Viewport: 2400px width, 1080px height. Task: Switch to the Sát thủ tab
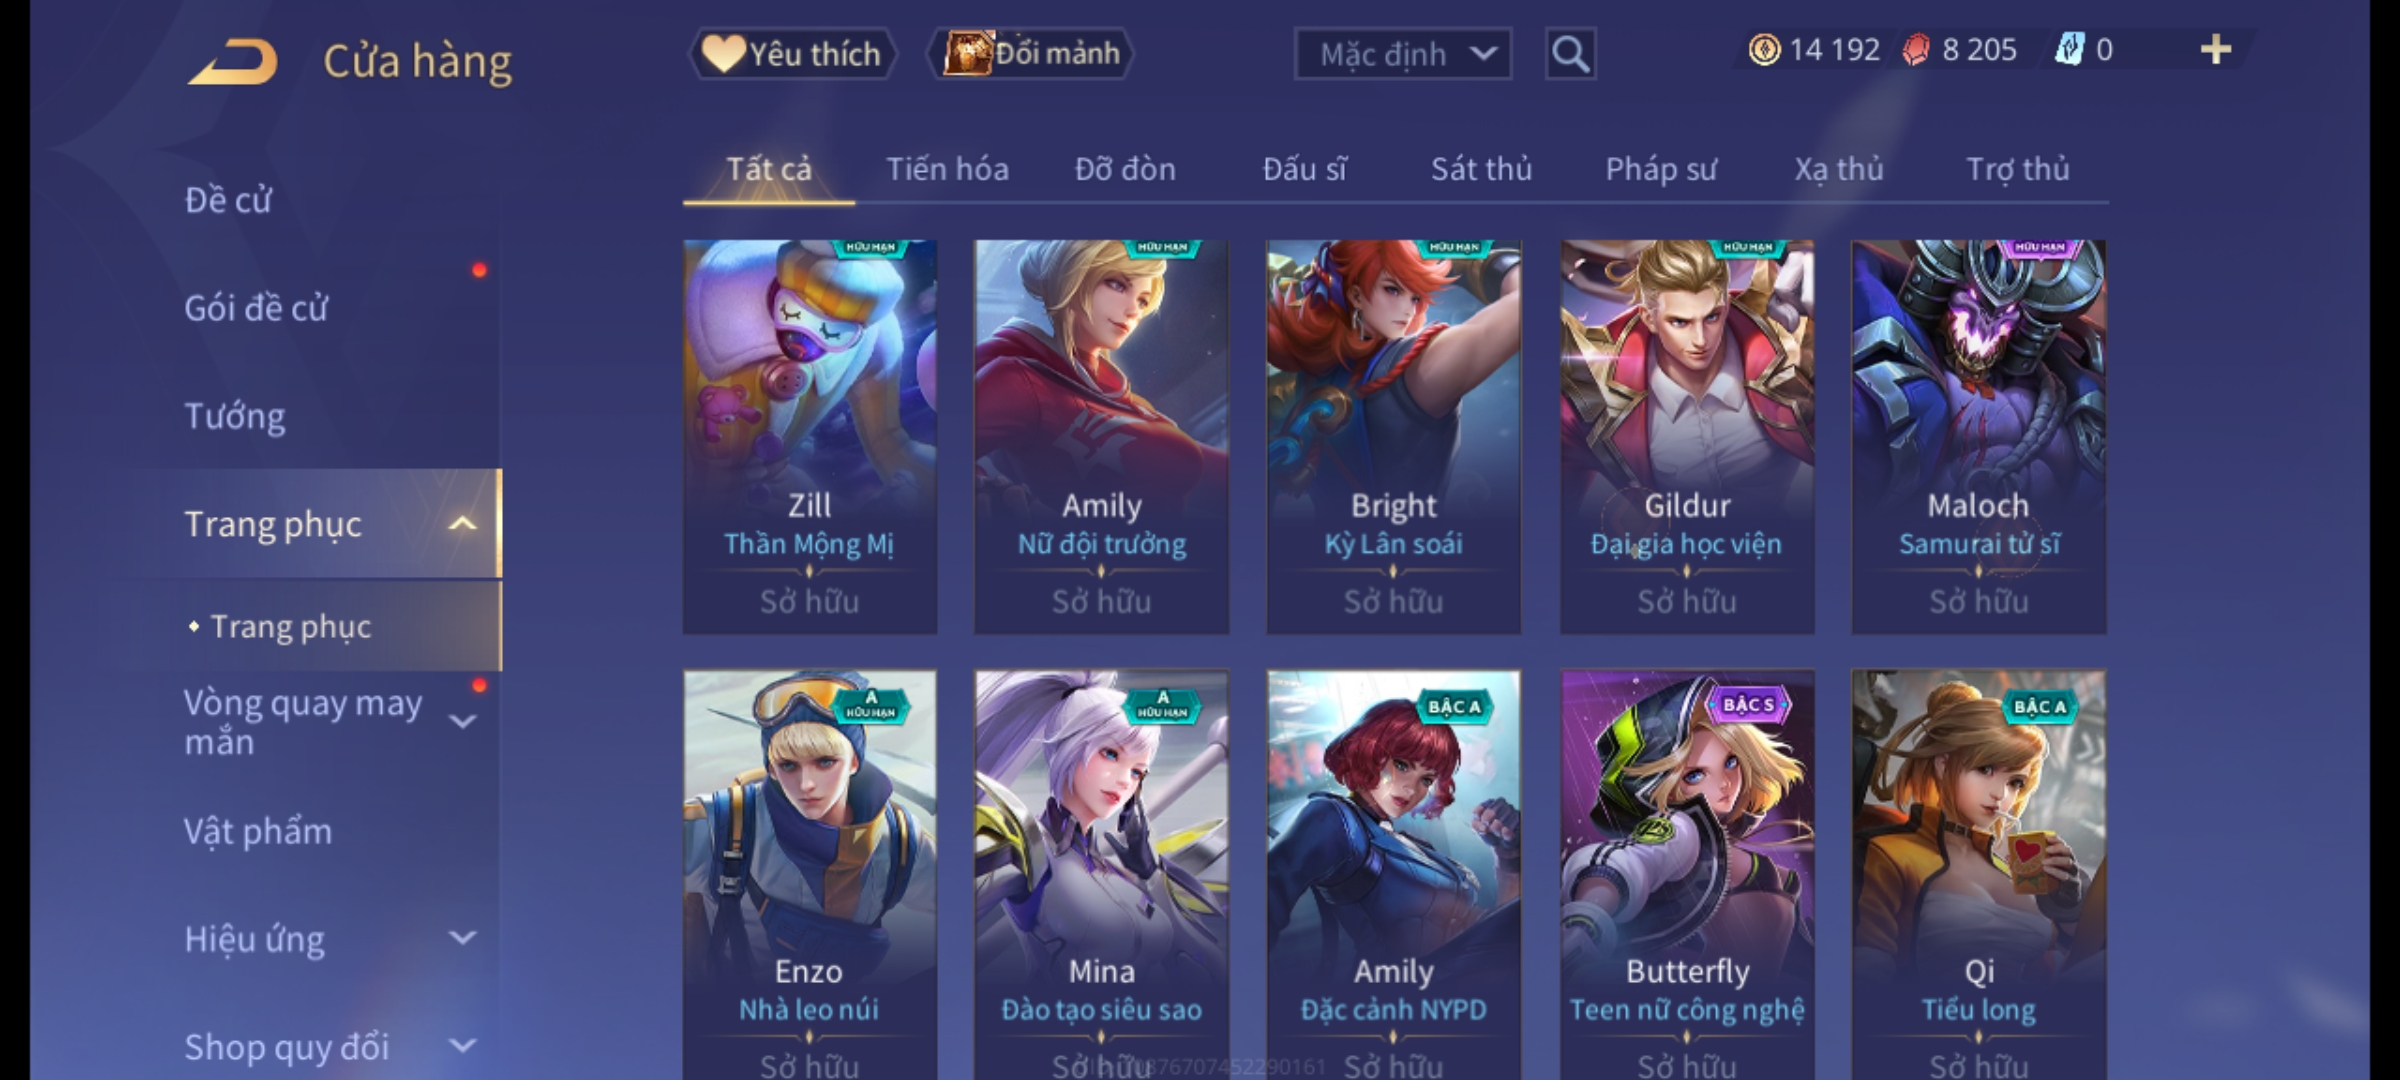coord(1481,169)
